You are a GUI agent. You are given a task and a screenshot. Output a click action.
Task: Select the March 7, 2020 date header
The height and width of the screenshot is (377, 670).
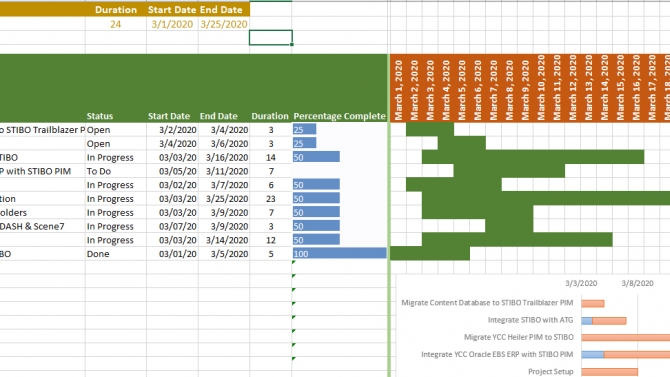pos(494,90)
